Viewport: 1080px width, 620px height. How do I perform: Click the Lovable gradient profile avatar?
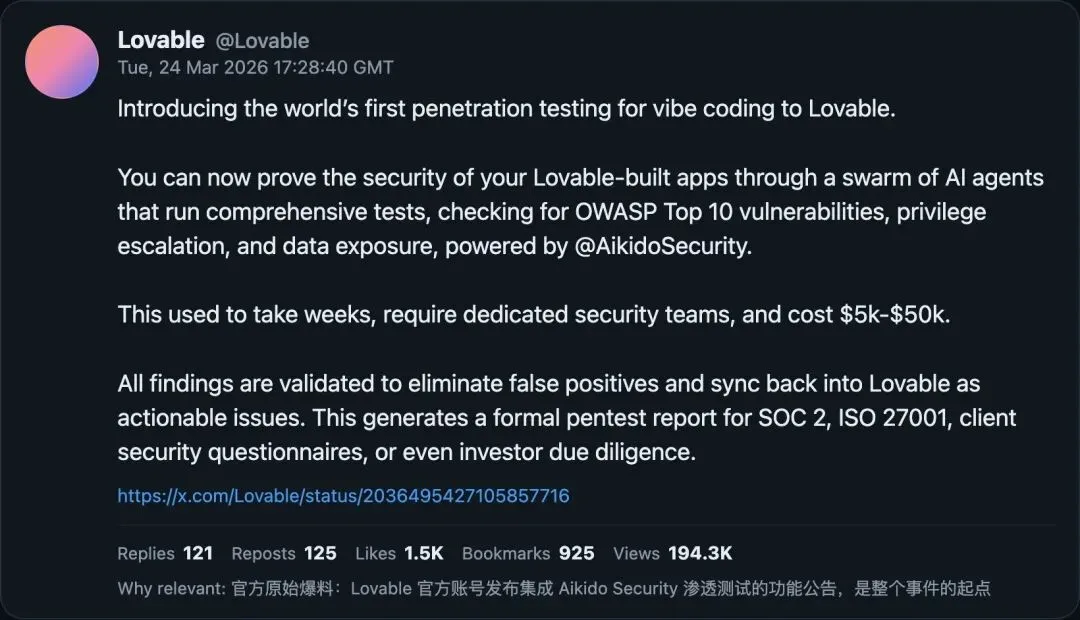pos(62,62)
